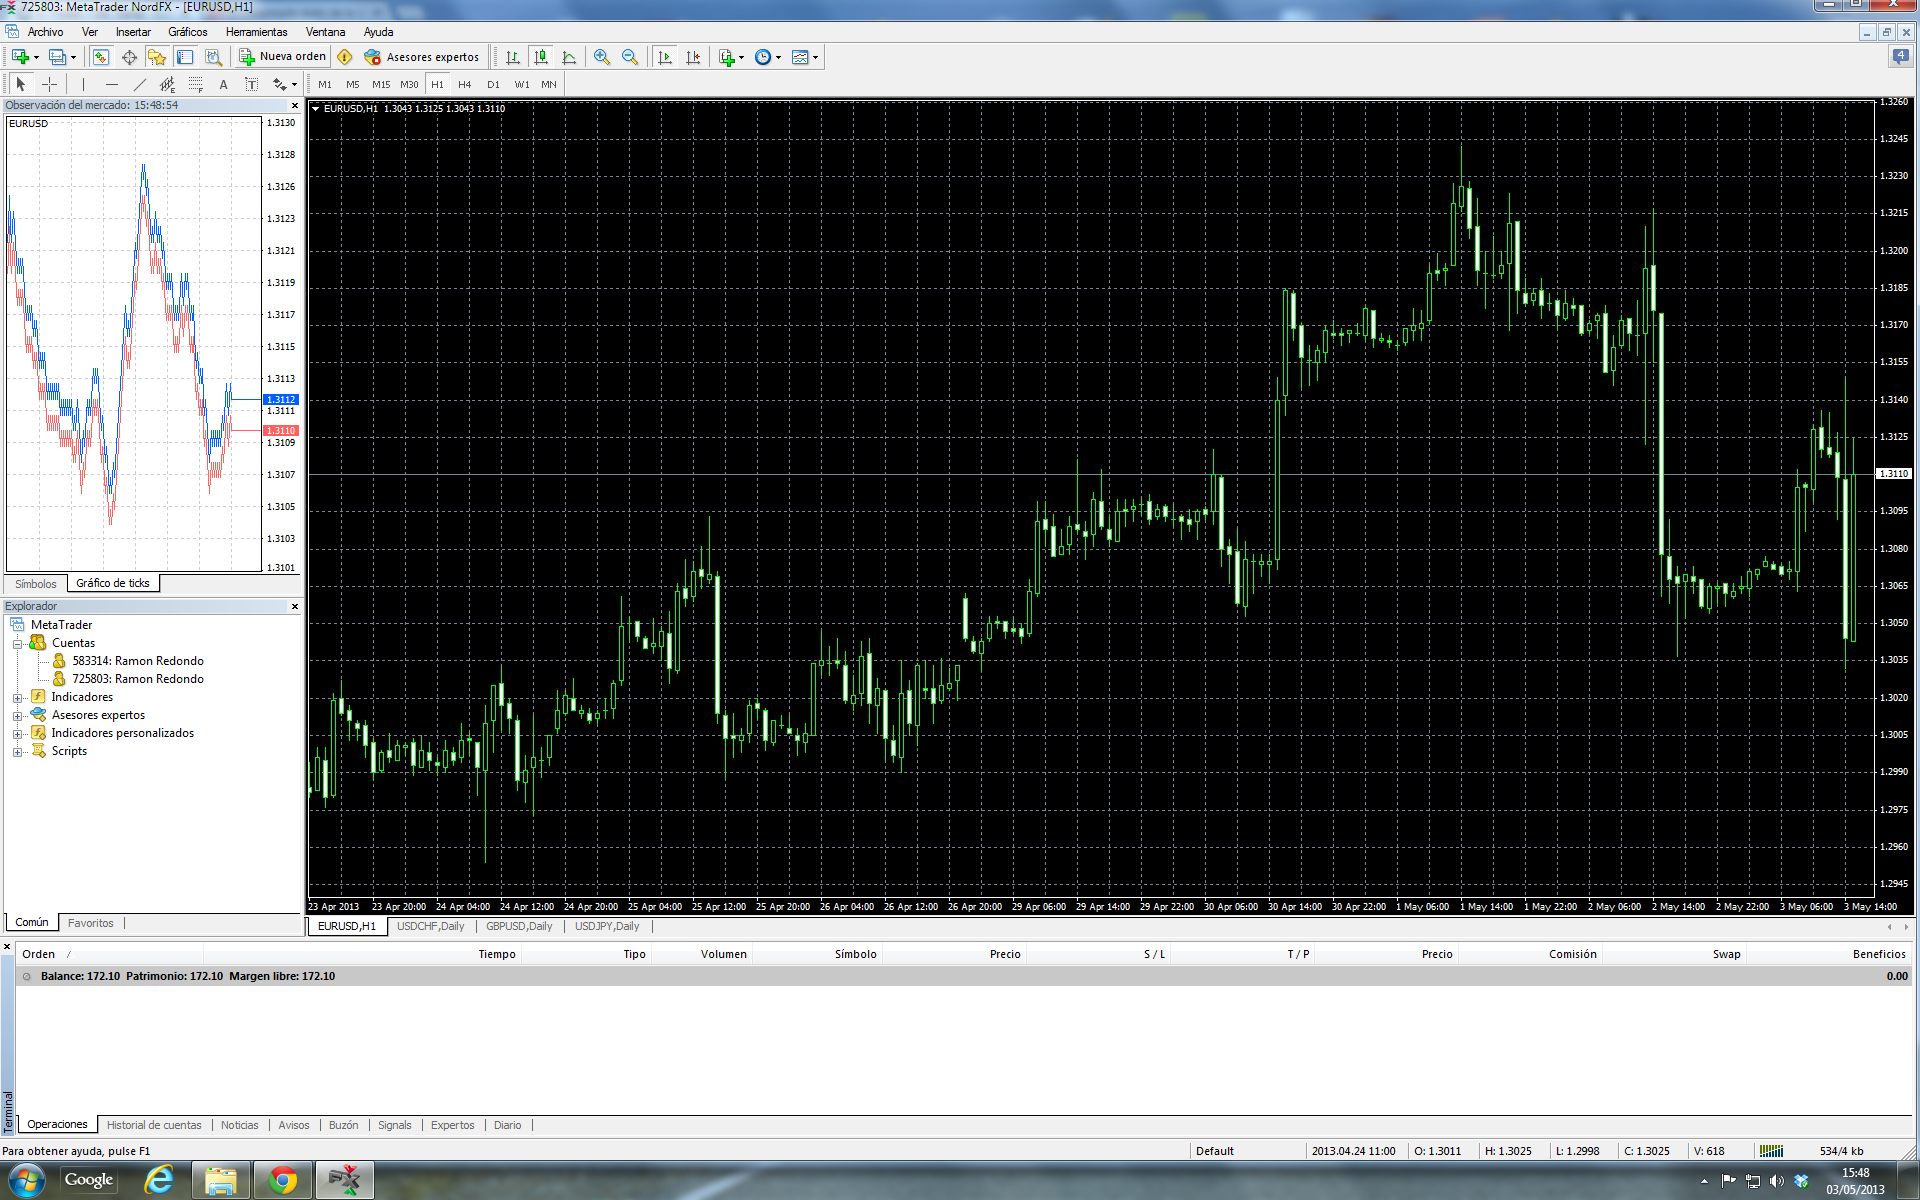Click the zoom out magnifier icon

tap(630, 57)
